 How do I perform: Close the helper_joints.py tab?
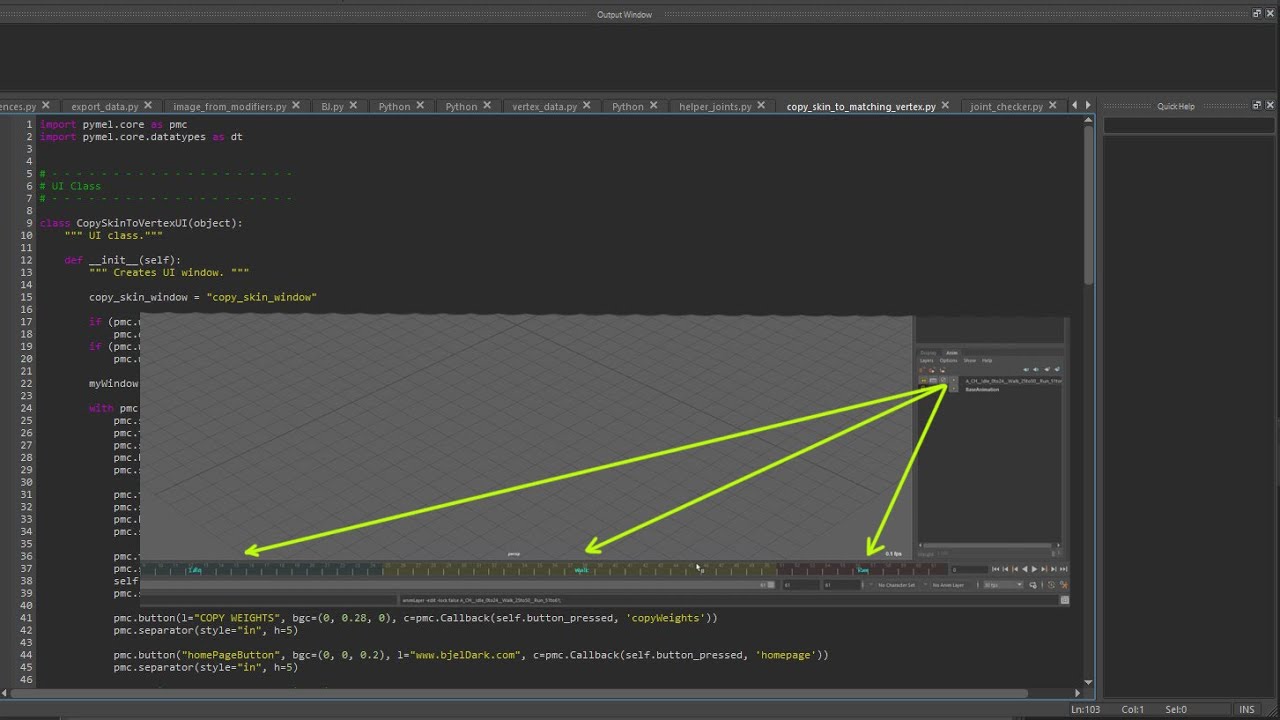click(762, 105)
